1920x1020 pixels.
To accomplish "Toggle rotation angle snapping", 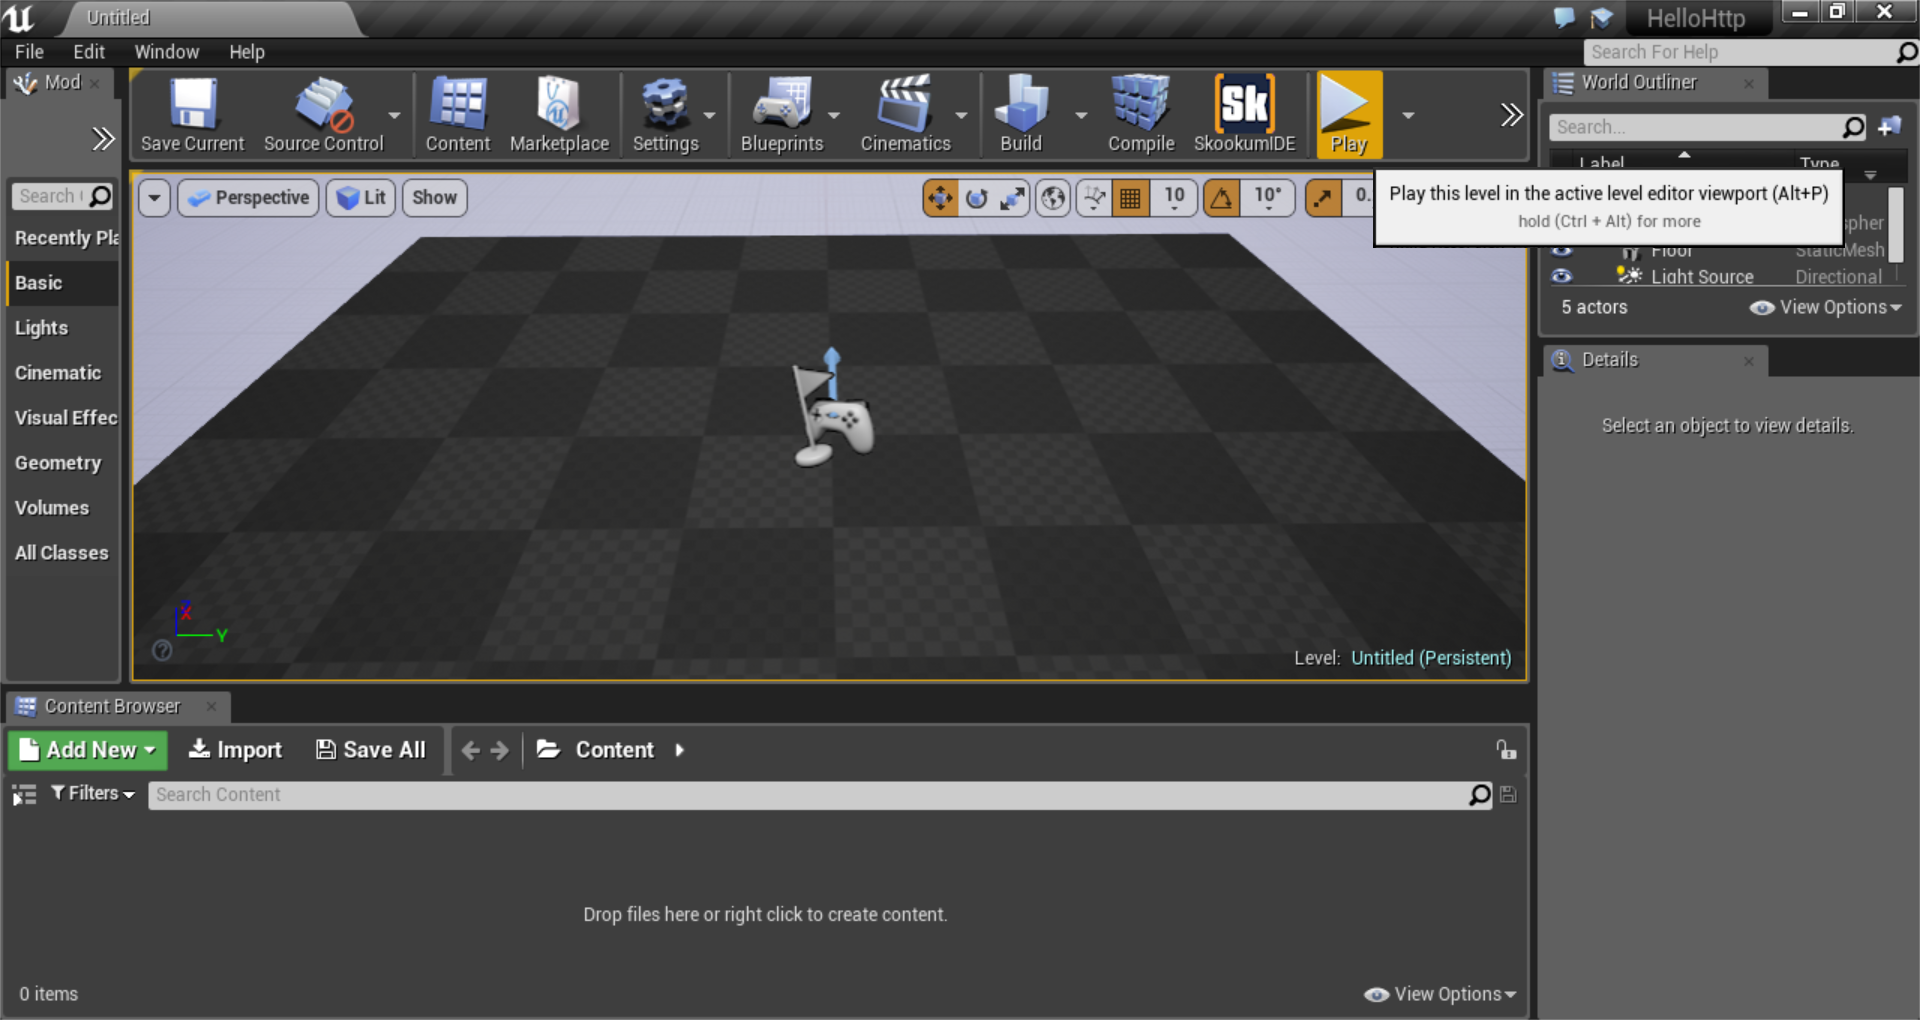I will 1222,198.
